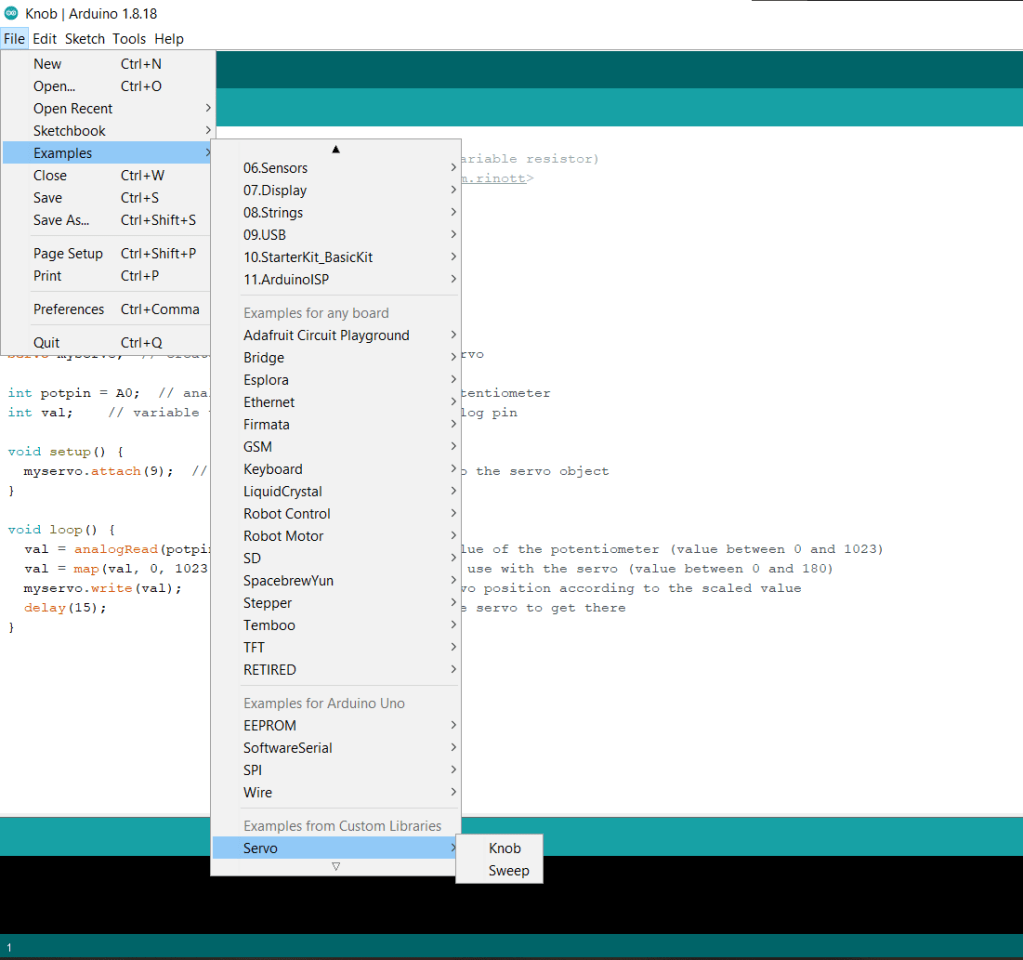Viewport: 1023px width, 960px height.
Task: Open the Edit menu
Action: click(x=44, y=39)
